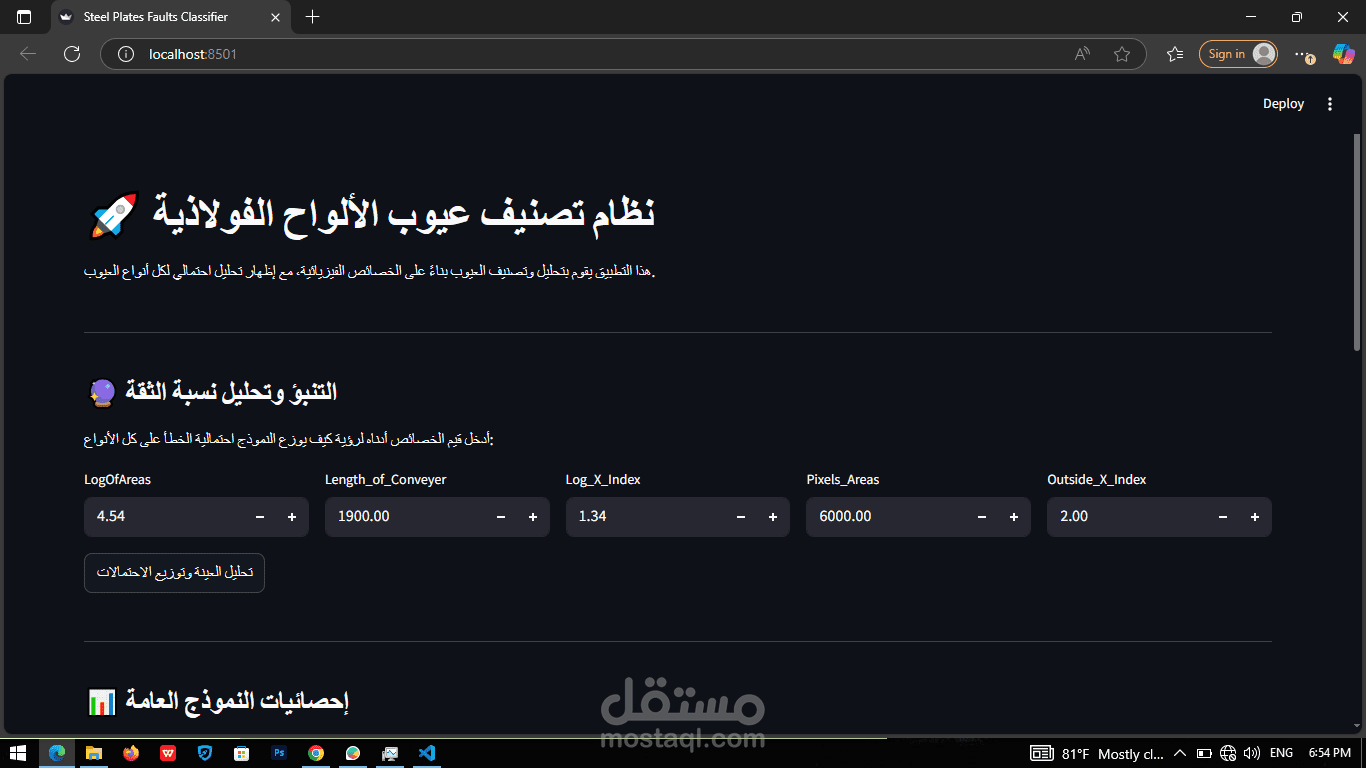Click the Log_X_Index input field
This screenshot has width=1366, height=768.
click(x=640, y=517)
